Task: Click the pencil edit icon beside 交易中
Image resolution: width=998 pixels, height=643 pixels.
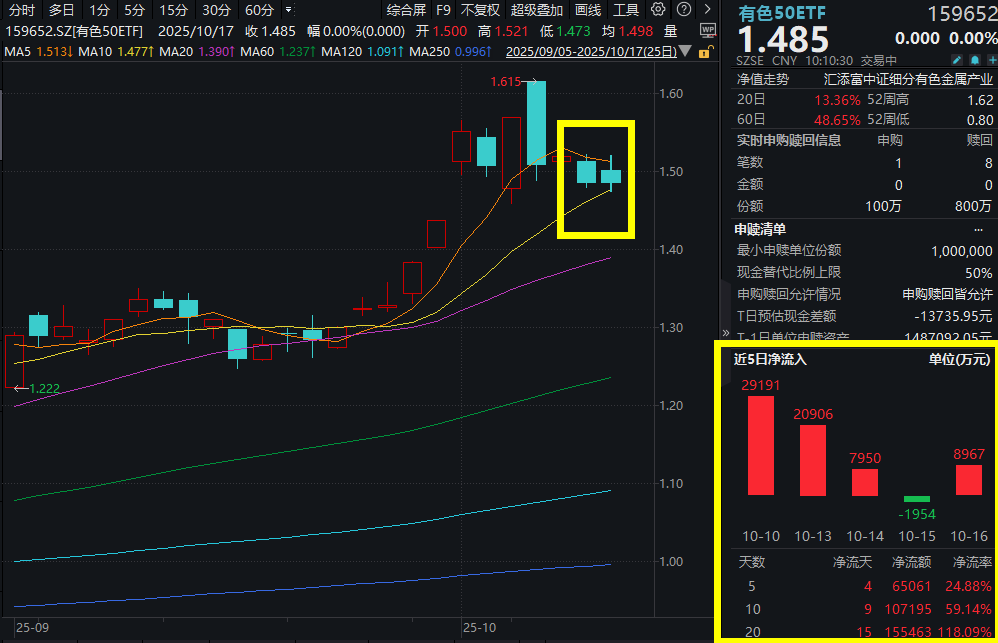Action: [957, 60]
